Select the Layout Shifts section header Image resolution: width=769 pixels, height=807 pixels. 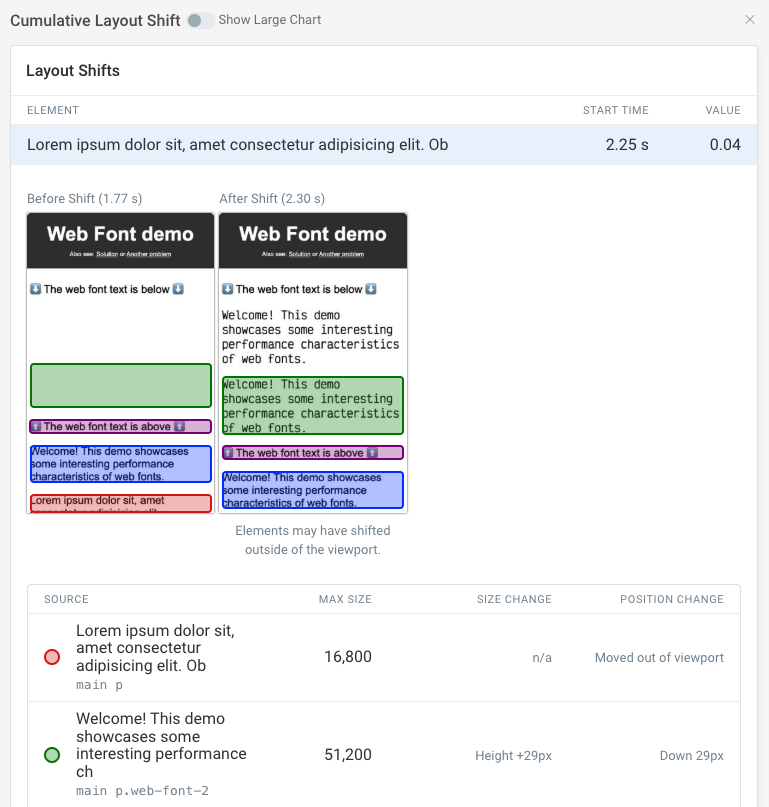click(x=73, y=71)
